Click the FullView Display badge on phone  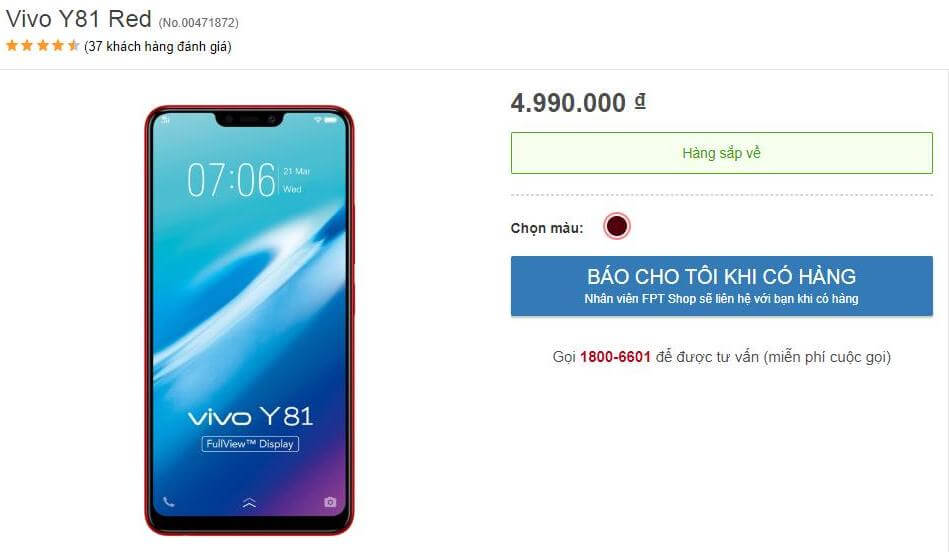click(x=250, y=444)
